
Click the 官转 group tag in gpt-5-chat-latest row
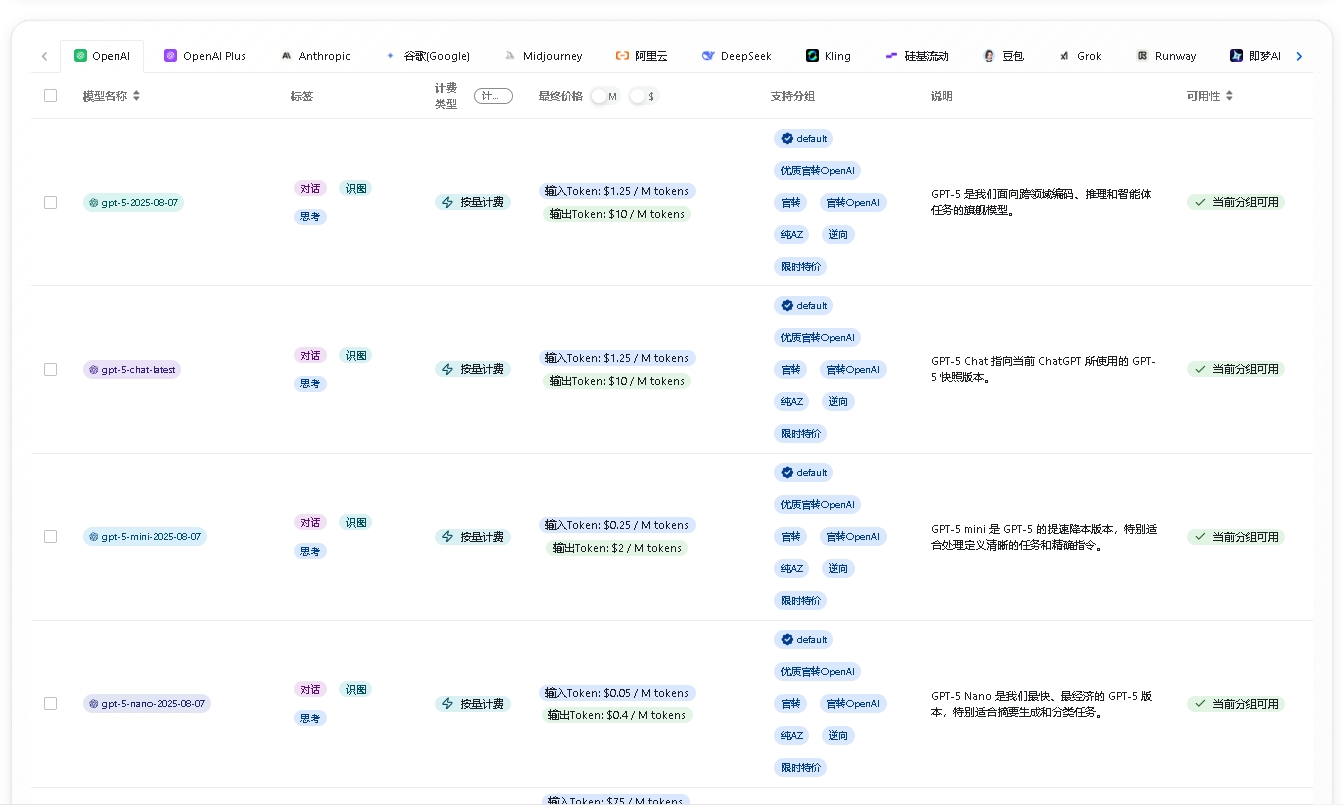[791, 370]
